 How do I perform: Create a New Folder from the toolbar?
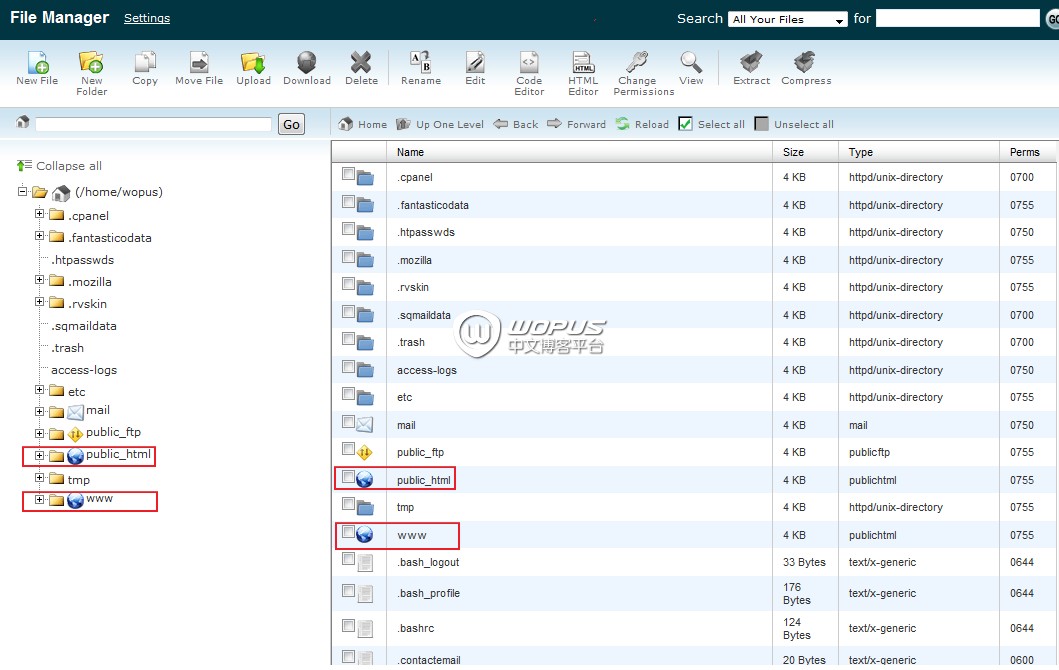click(91, 62)
